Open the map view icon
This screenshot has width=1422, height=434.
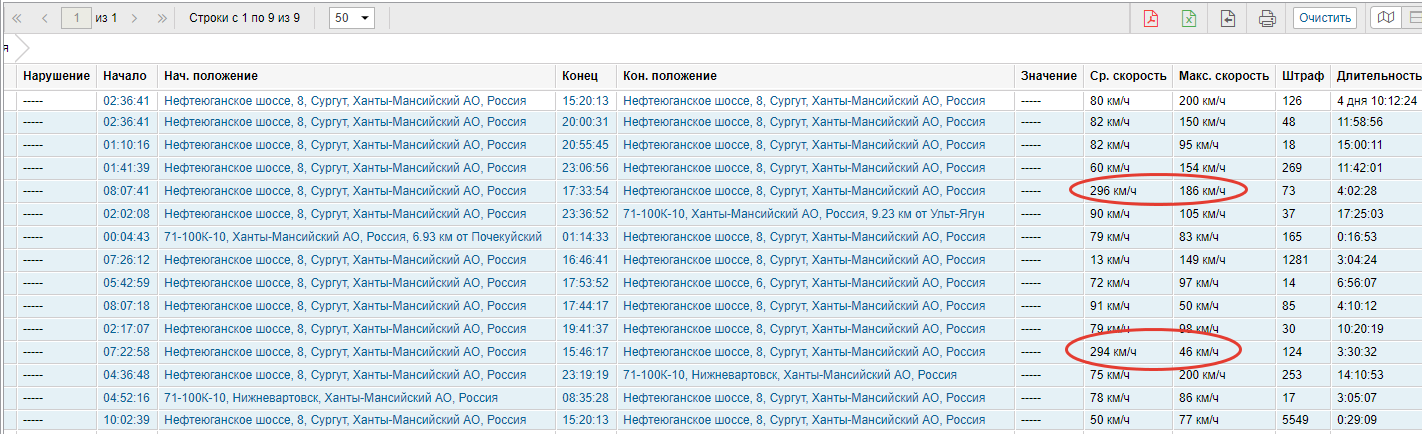coord(1385,18)
